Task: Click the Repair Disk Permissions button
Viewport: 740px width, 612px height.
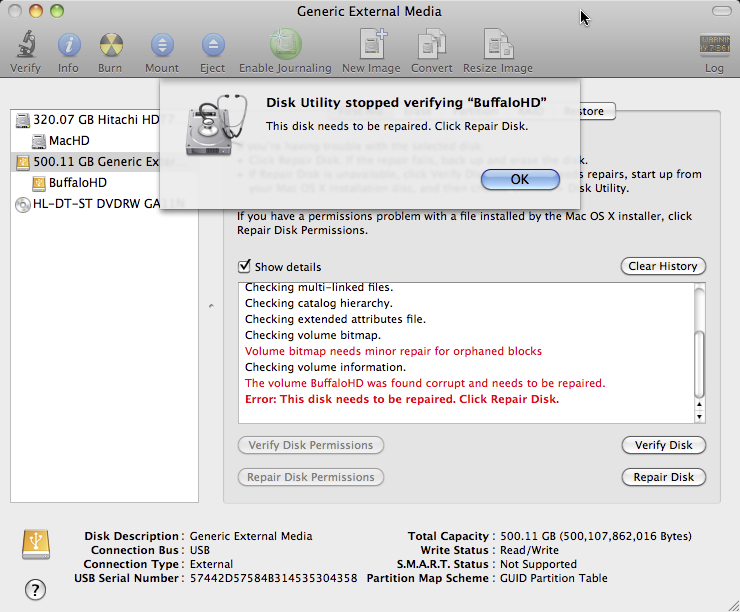Action: pos(311,477)
